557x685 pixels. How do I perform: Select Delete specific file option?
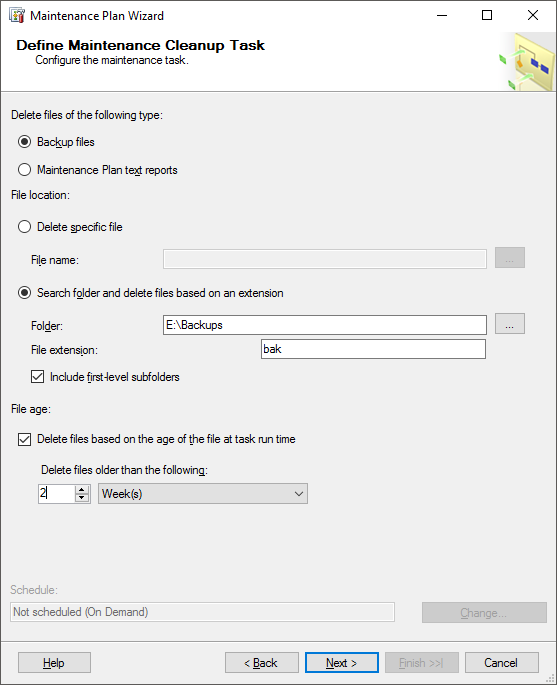(x=24, y=227)
